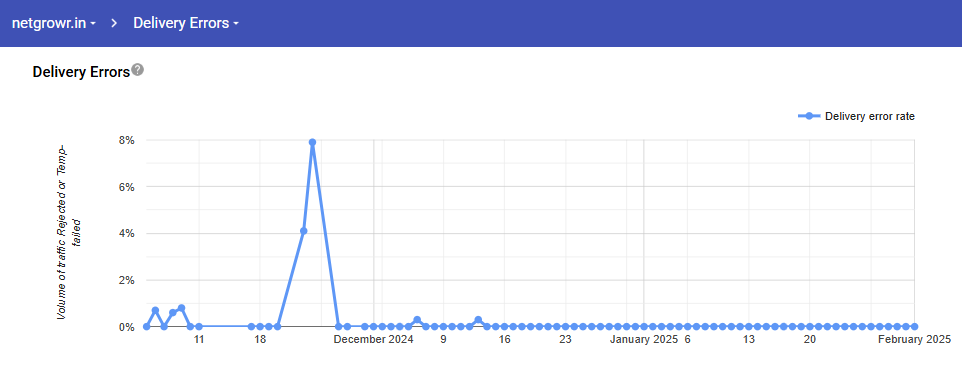962x379 pixels.
Task: Click the help icon beside Delivery Errors
Action: [x=138, y=70]
